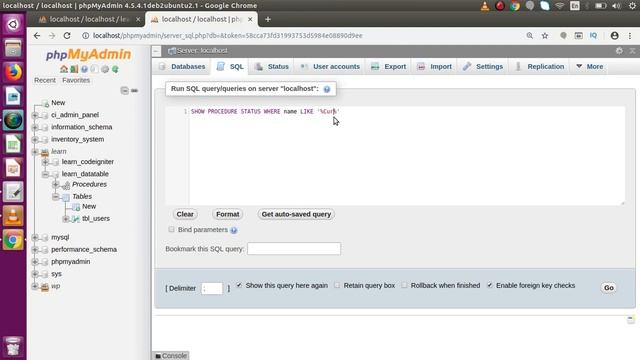640x360 pixels.
Task: Open VLC from Ubuntu launcher
Action: (x=13, y=216)
